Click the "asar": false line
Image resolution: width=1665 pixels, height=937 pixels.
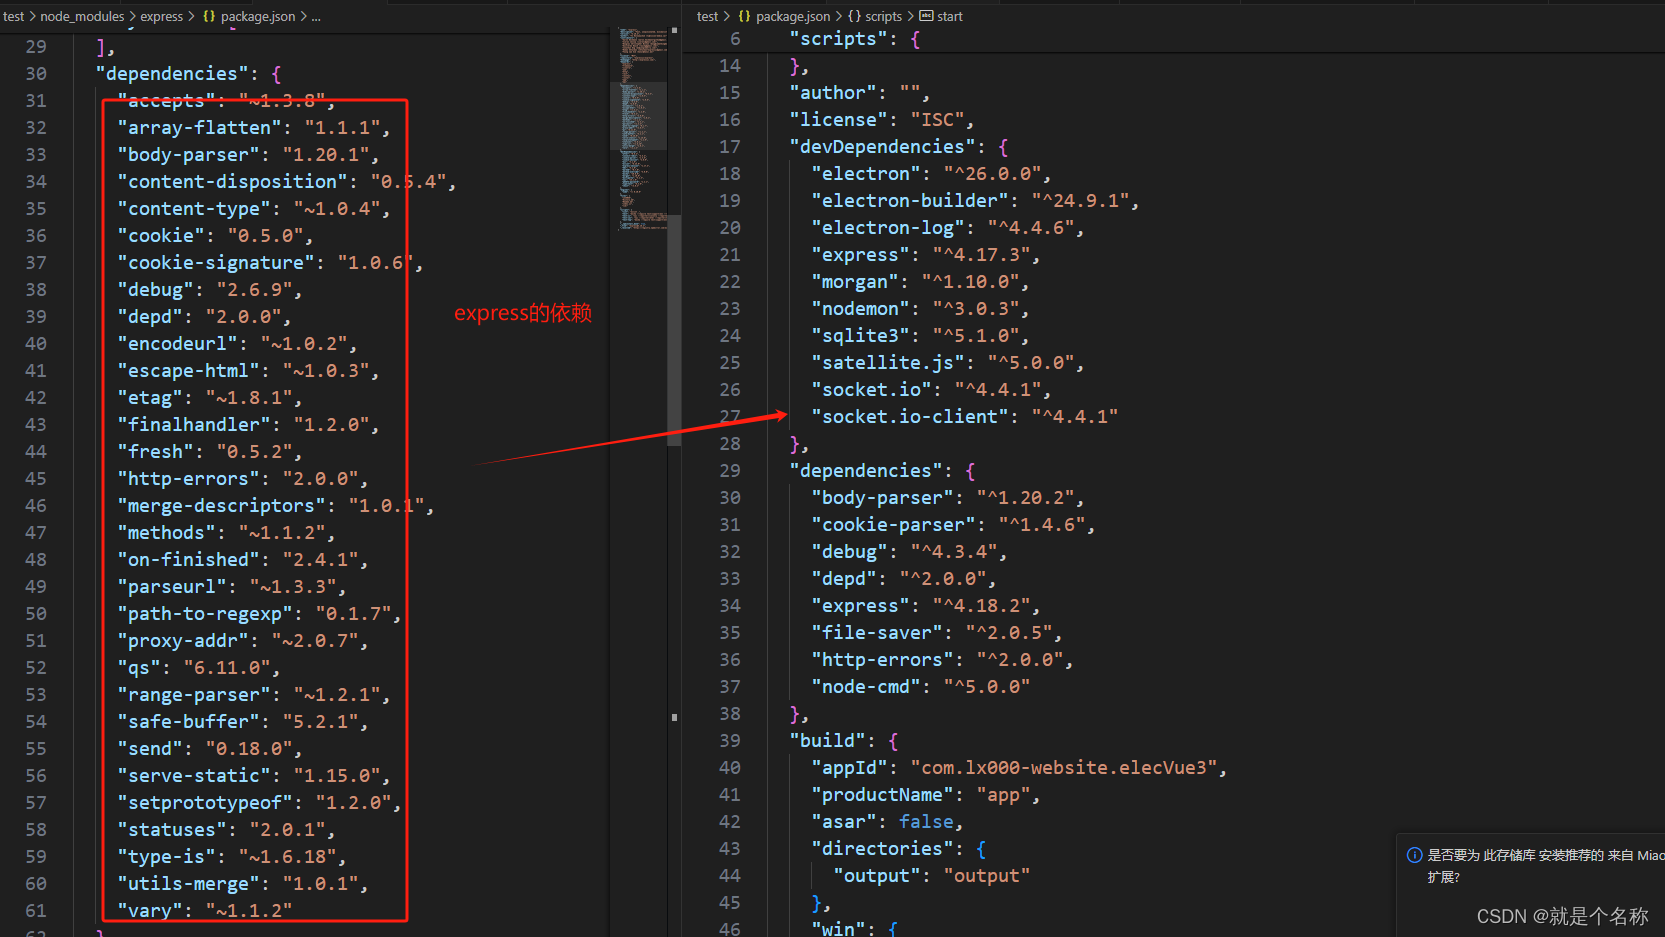tap(888, 822)
